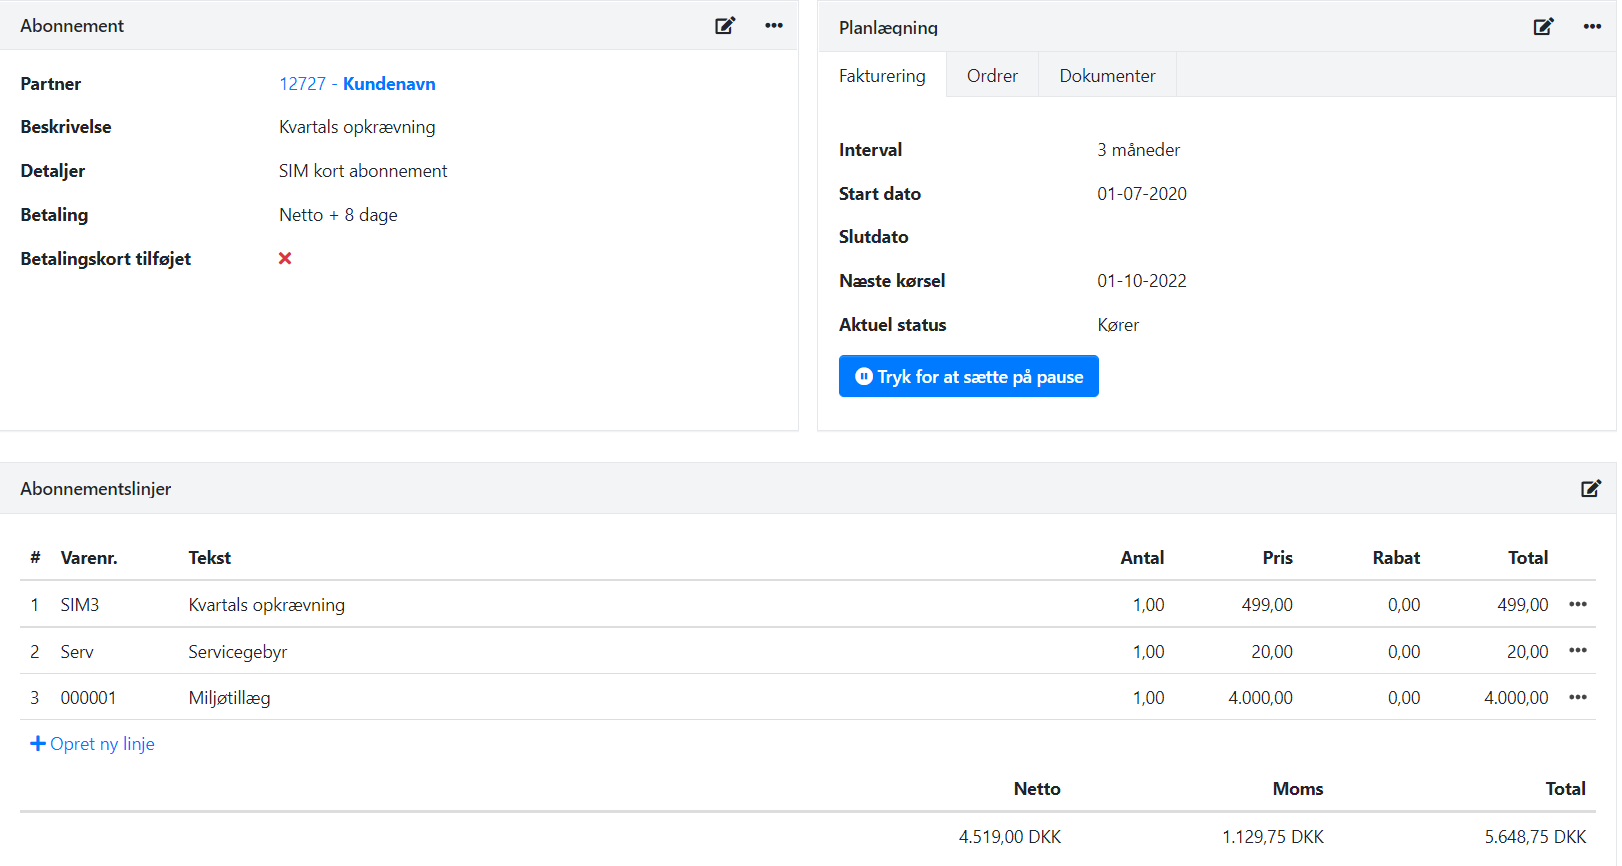Viewport: 1622px width, 866px height.
Task: Select the Fakturering tab
Action: [x=882, y=76]
